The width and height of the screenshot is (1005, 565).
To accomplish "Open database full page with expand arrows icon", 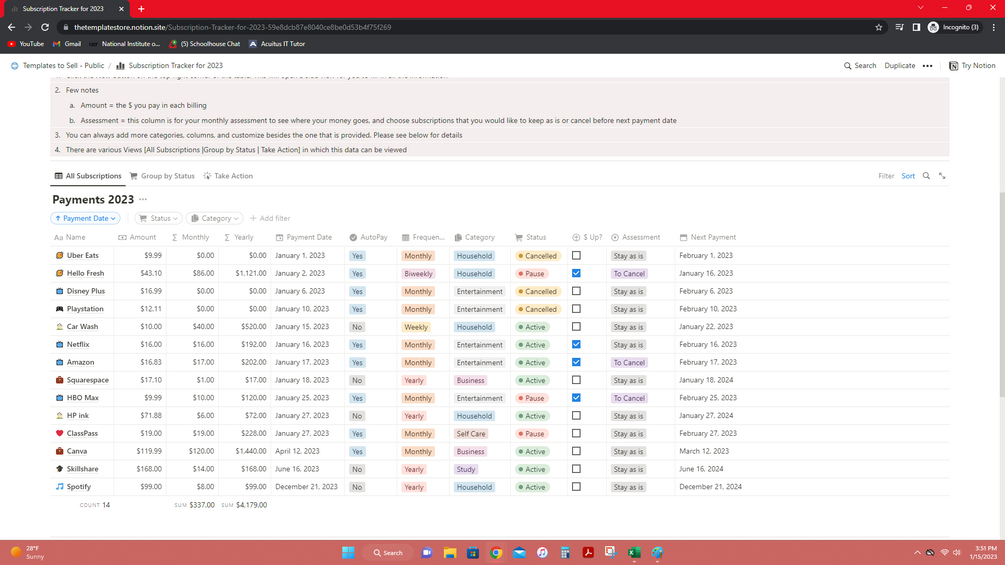I will (x=942, y=176).
